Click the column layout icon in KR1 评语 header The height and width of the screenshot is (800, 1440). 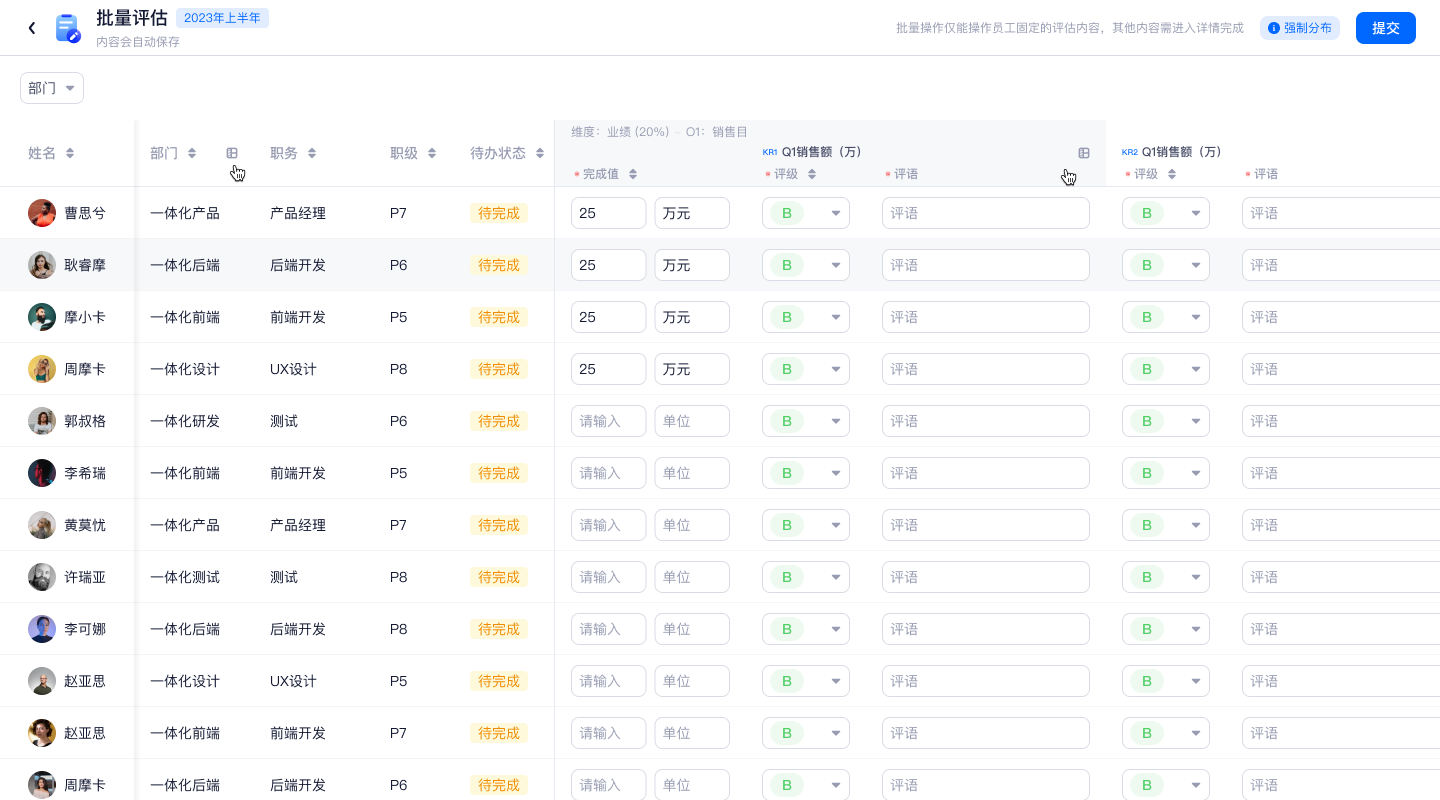1083,153
